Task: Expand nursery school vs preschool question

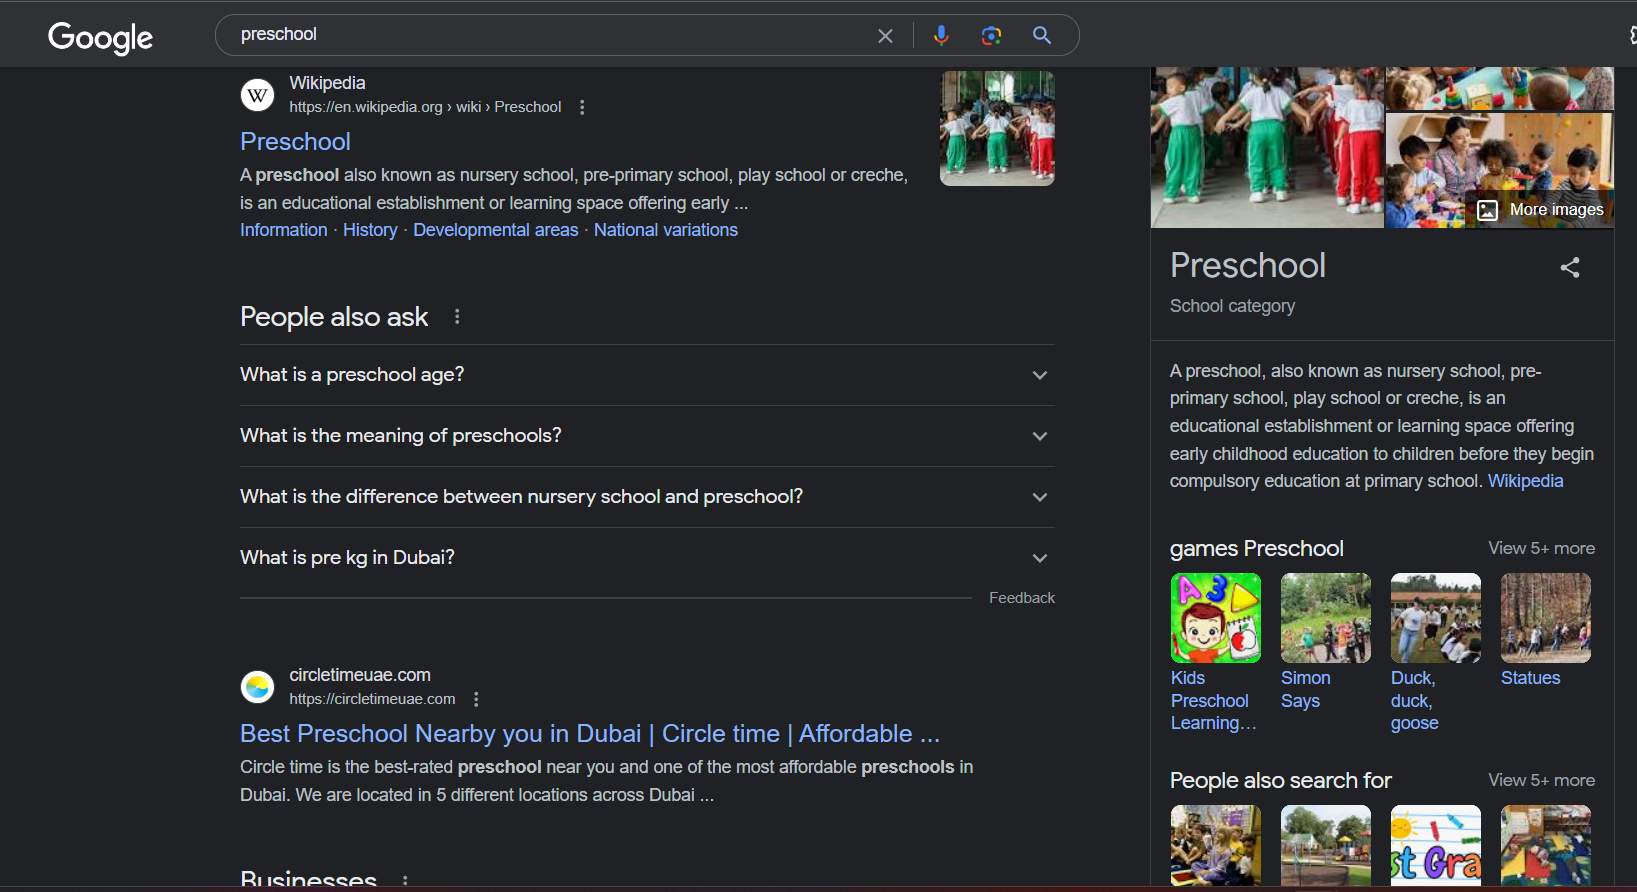Action: pyautogui.click(x=647, y=497)
